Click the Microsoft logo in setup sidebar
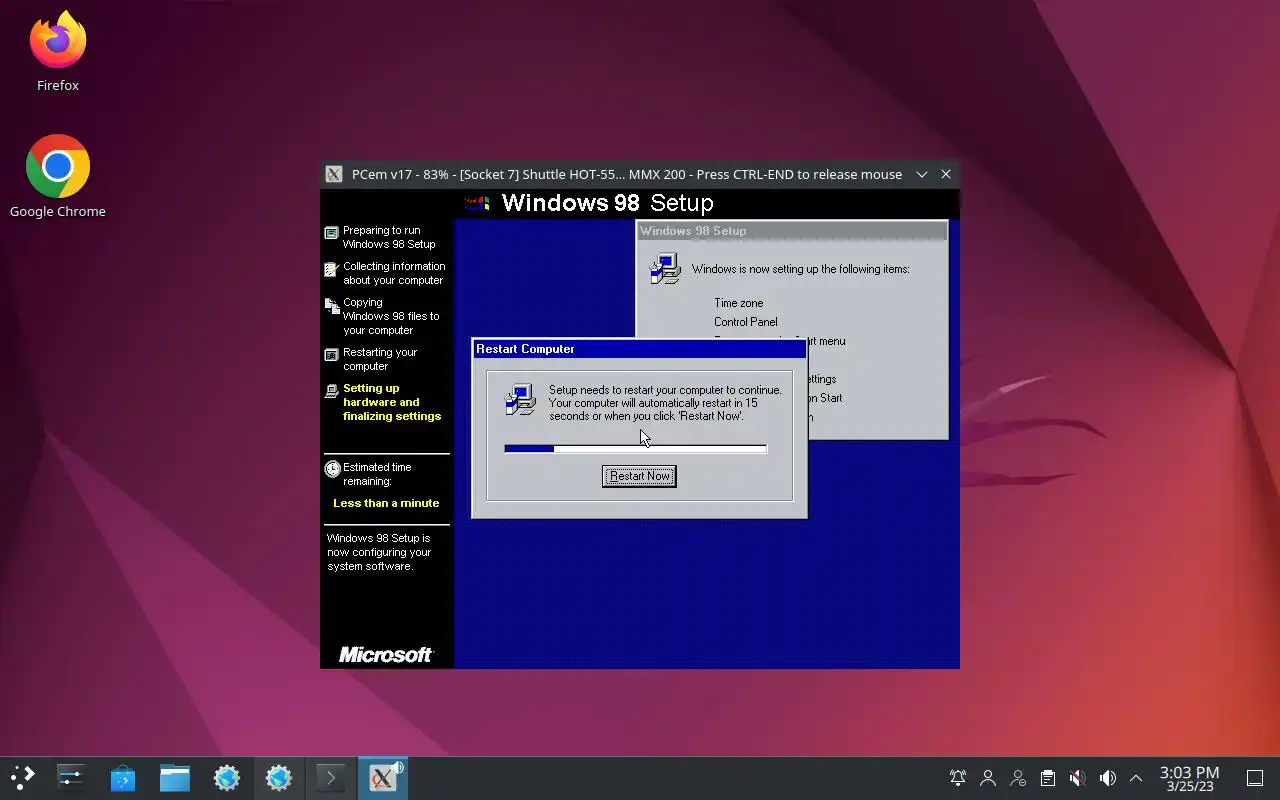Screen dimensions: 1280x800 point(386,655)
